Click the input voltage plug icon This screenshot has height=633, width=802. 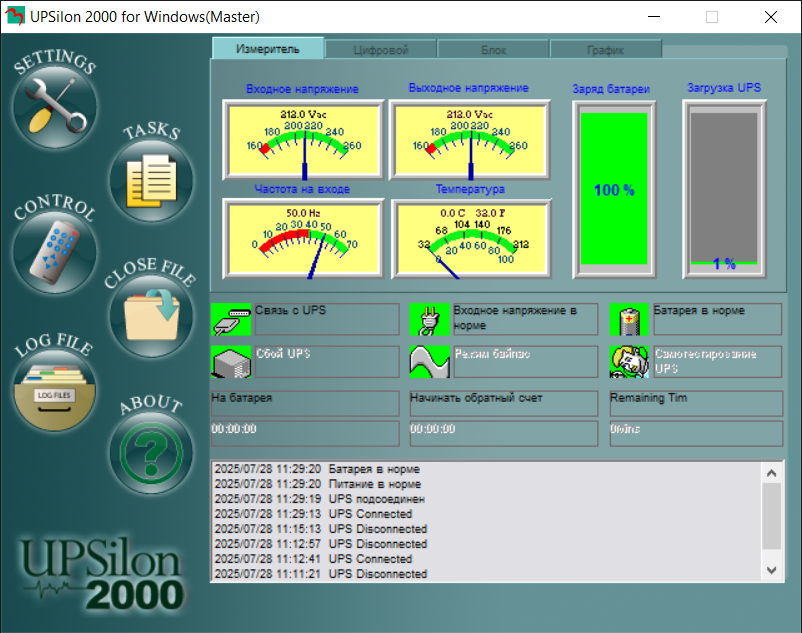click(x=430, y=320)
